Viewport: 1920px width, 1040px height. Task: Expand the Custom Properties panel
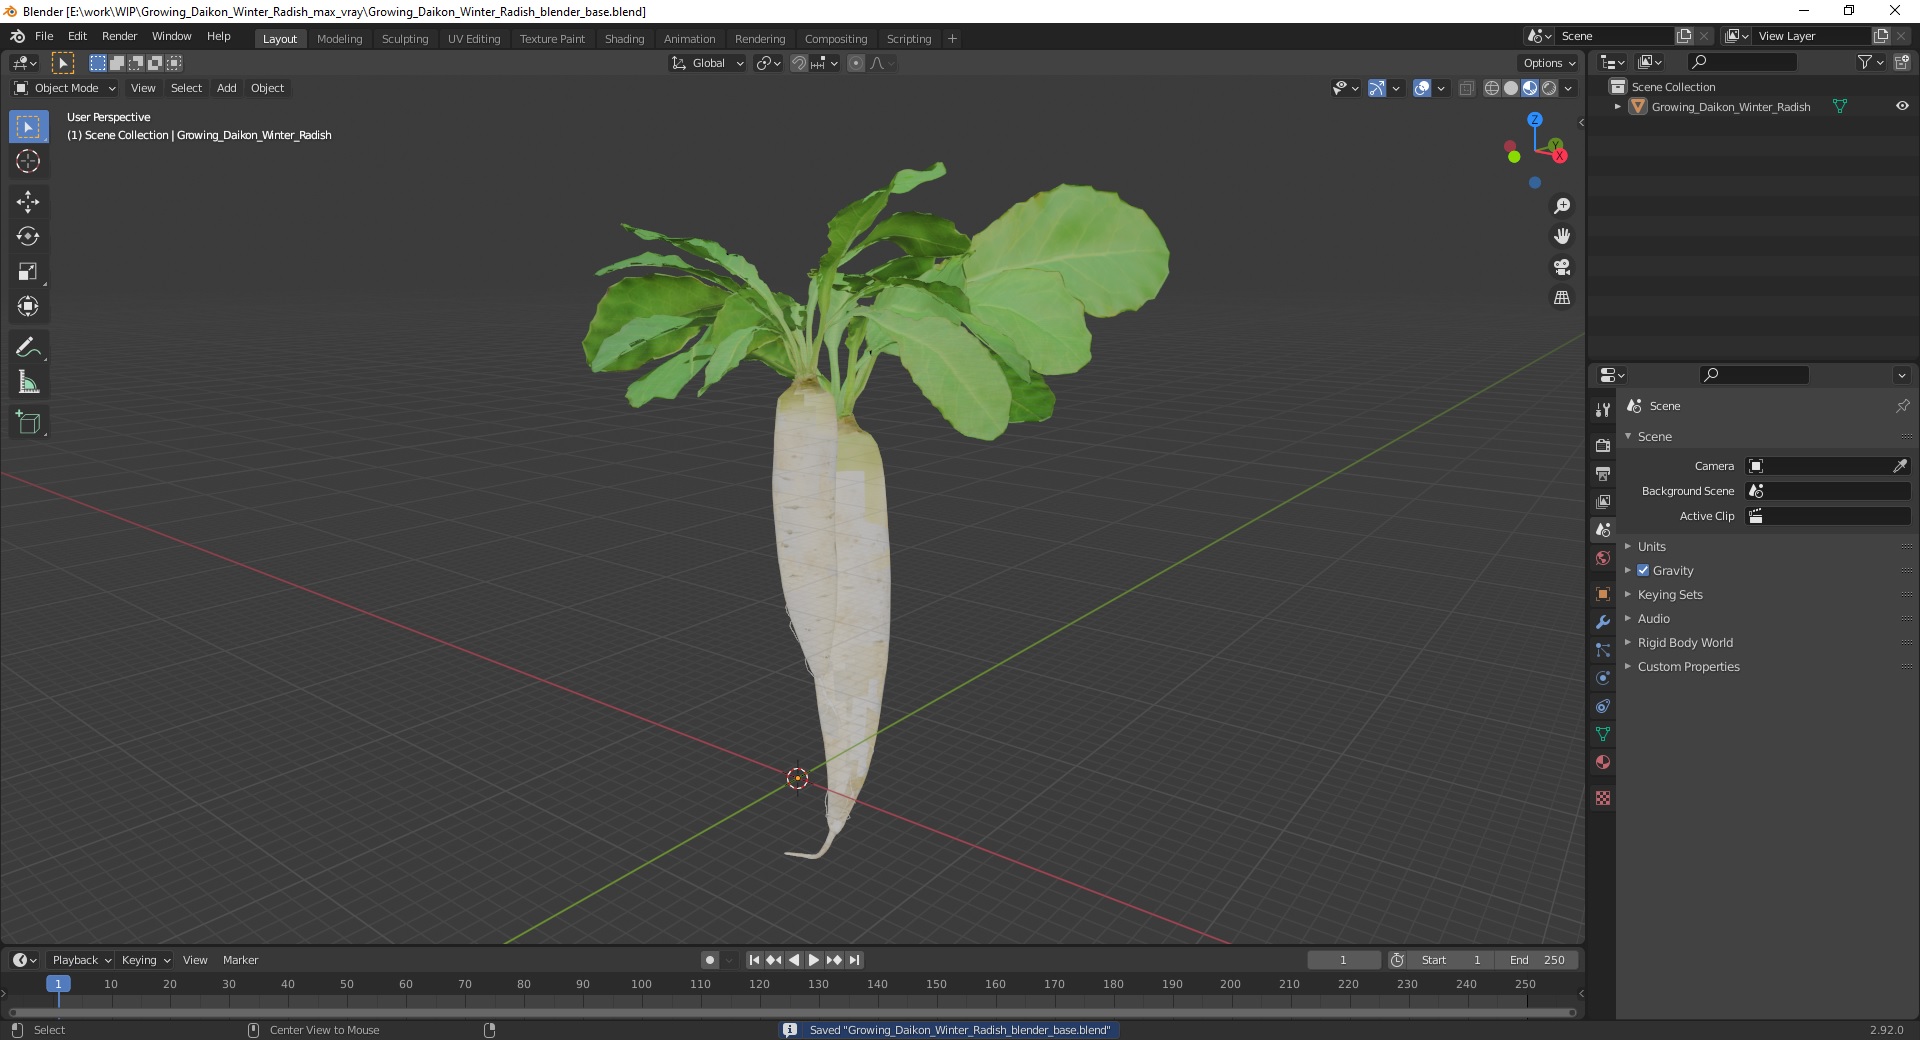tap(1688, 666)
